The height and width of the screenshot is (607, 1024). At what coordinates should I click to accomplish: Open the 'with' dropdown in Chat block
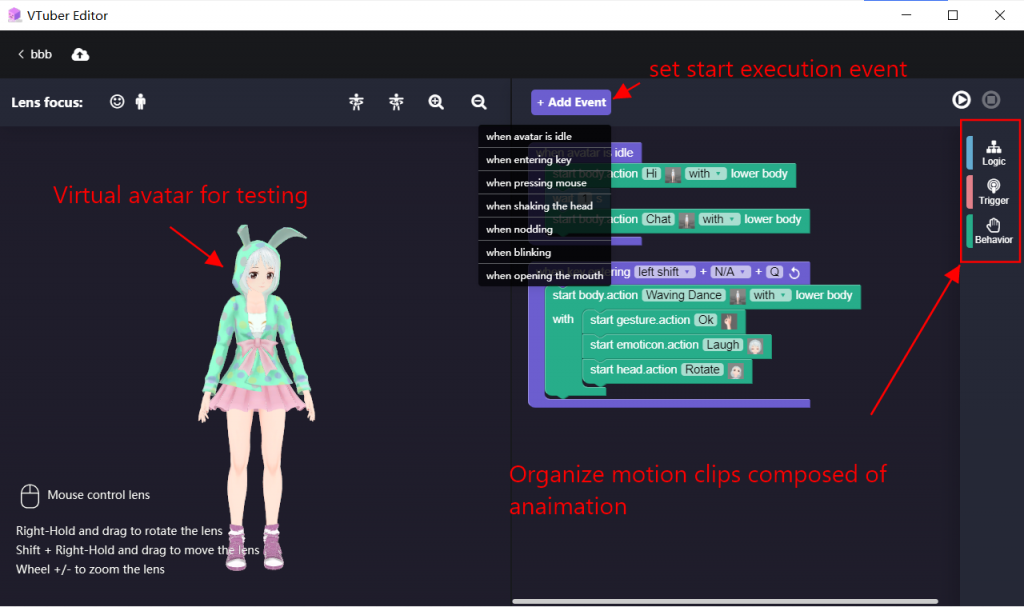718,220
